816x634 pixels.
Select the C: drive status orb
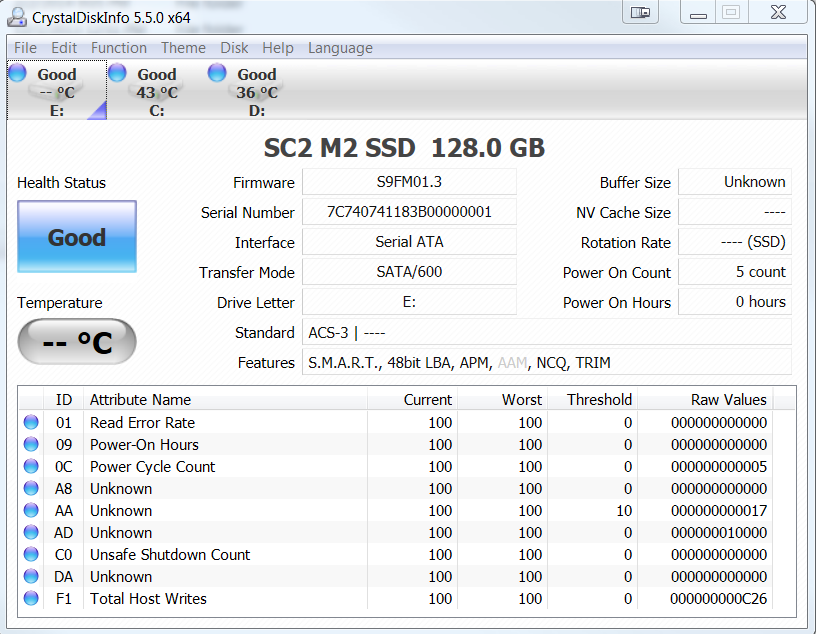click(117, 73)
